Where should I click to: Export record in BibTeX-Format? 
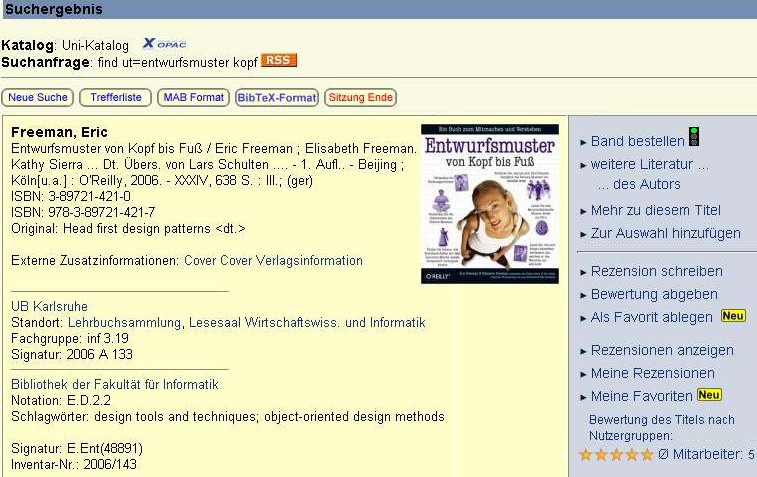[277, 98]
